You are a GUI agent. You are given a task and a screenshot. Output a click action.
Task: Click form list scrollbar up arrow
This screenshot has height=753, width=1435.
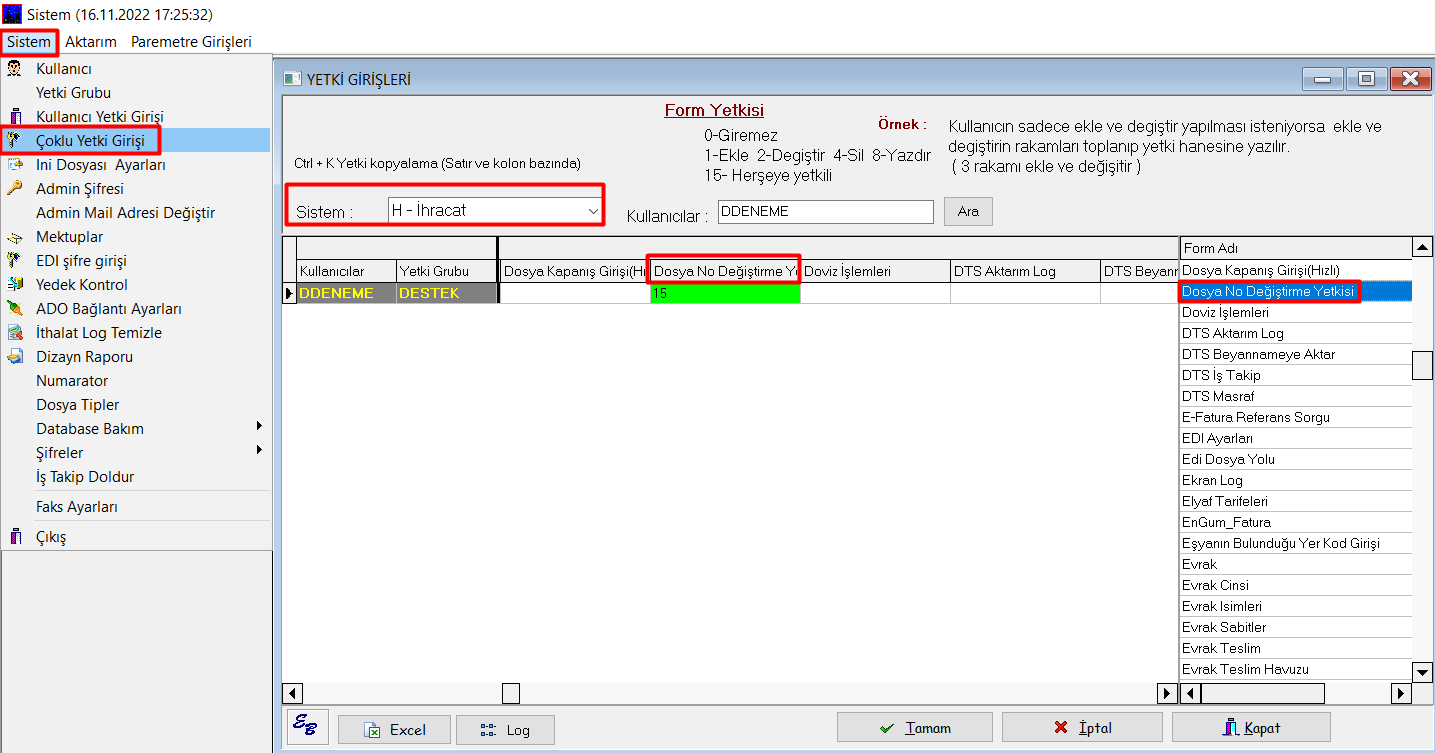click(x=1422, y=247)
